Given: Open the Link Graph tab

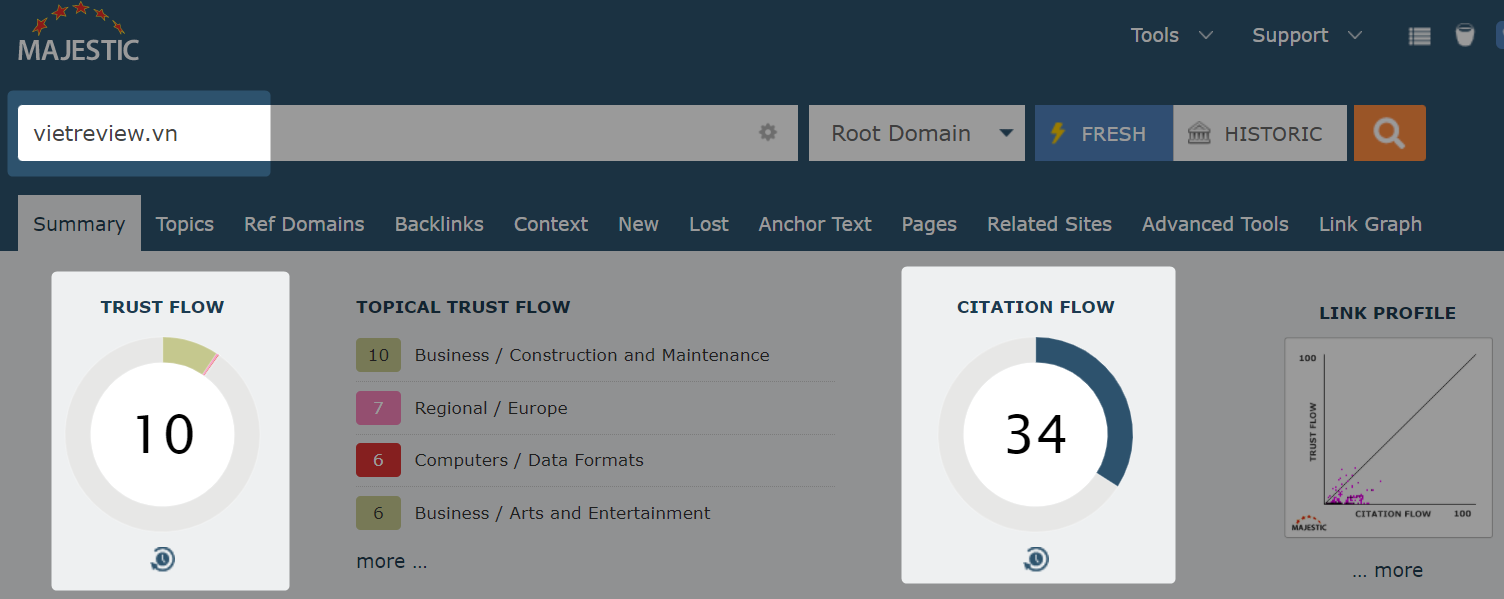Looking at the screenshot, I should click(1370, 224).
